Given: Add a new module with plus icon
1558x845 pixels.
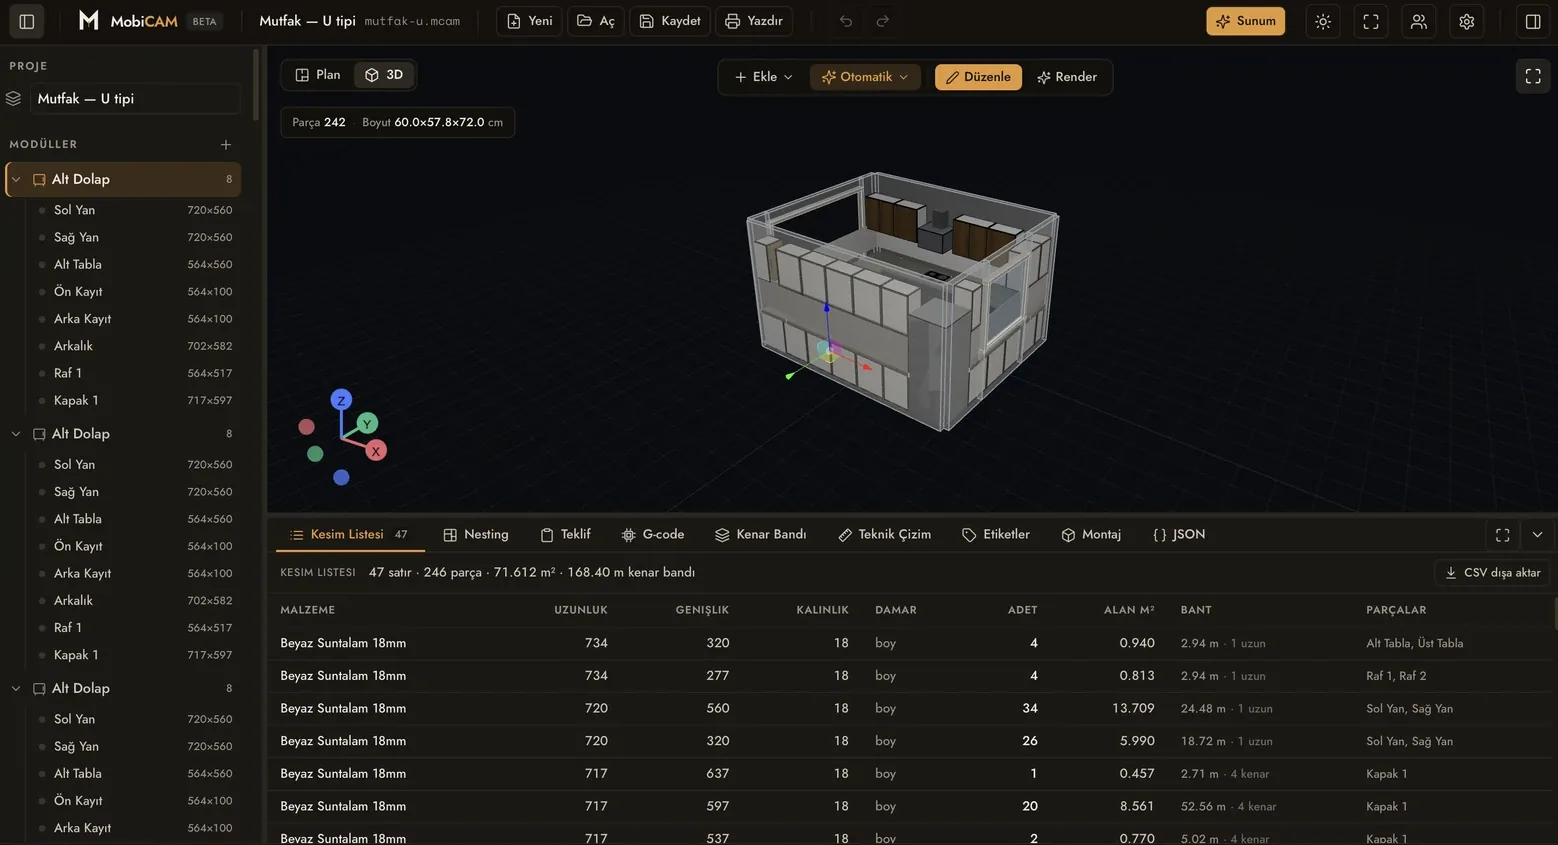Looking at the screenshot, I should (226, 144).
